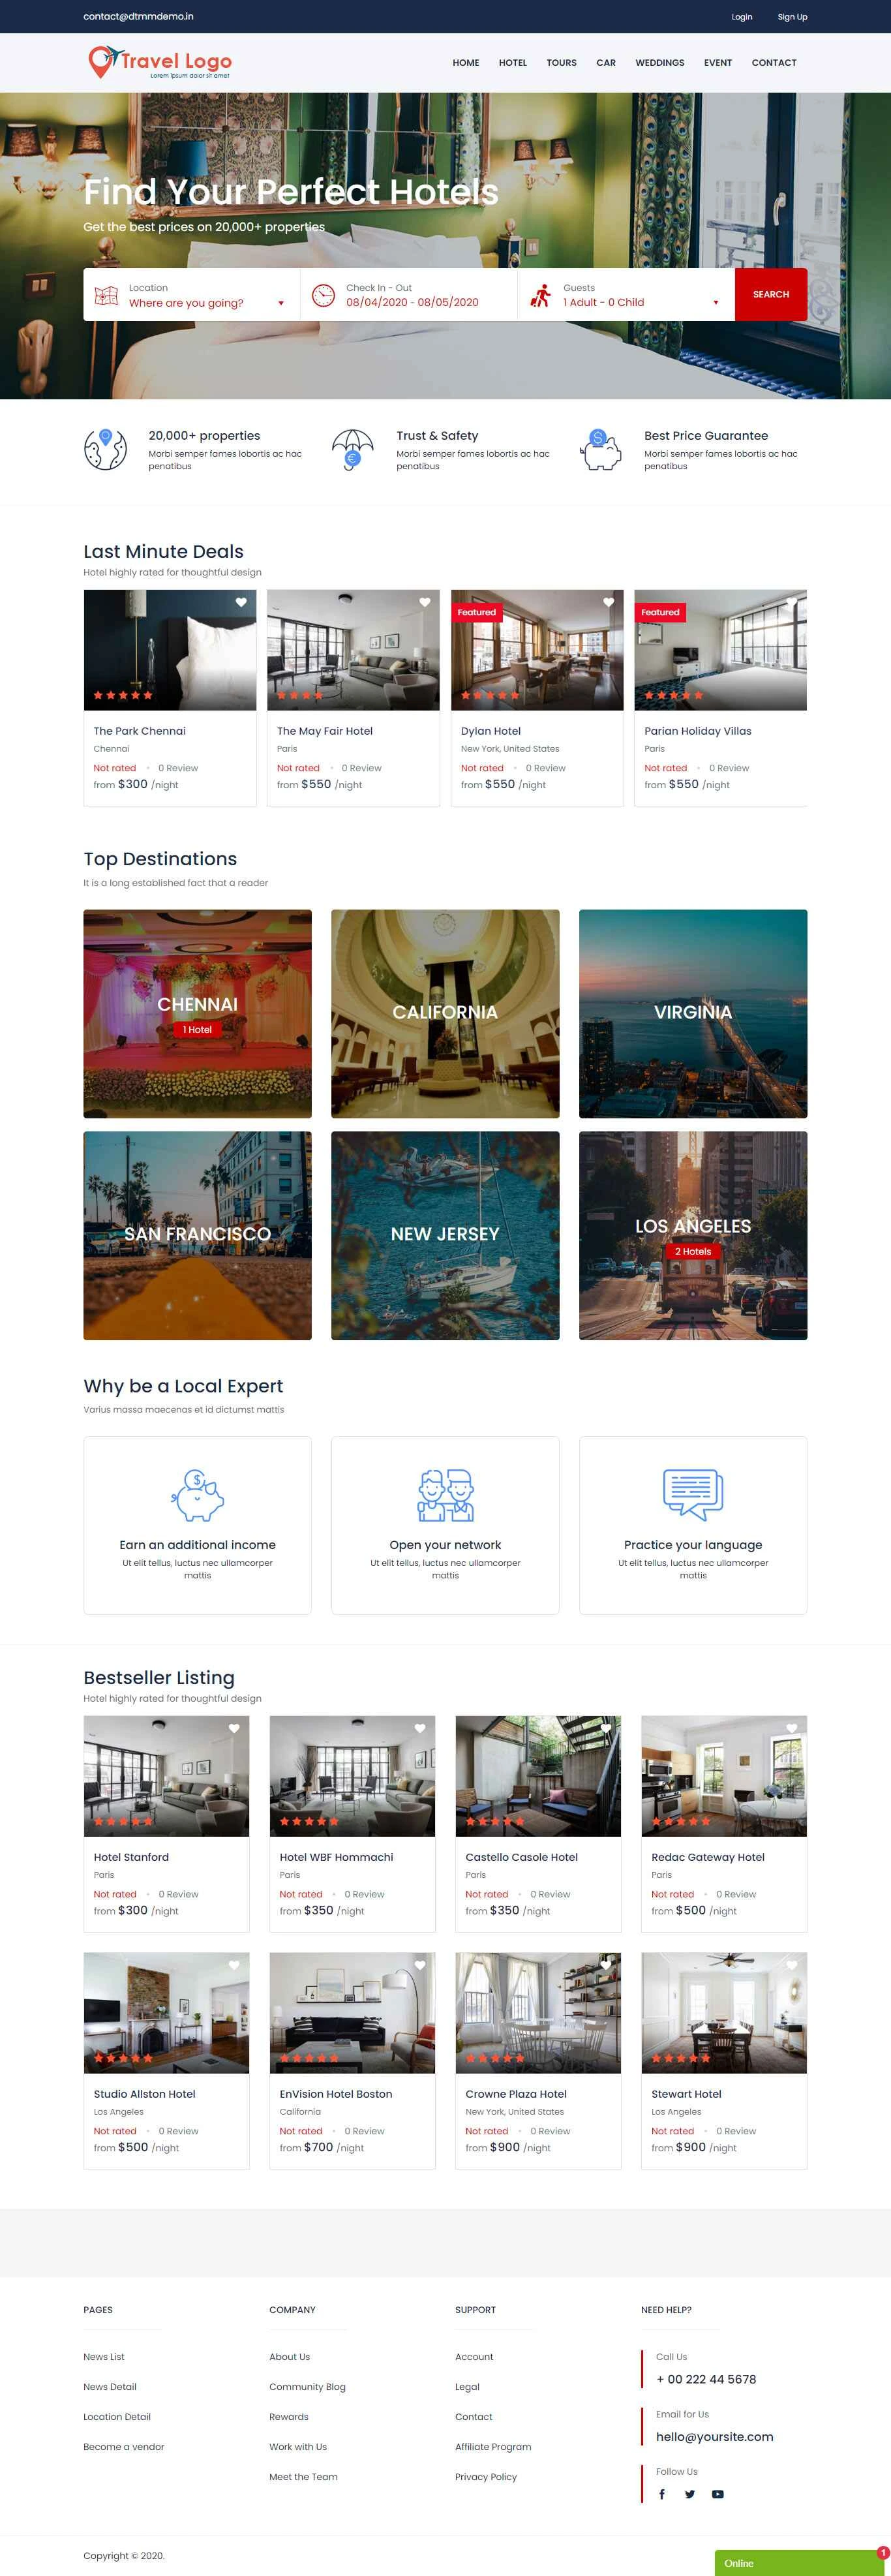Click the map icon beside Location field
This screenshot has height=2576, width=891.
[x=106, y=295]
